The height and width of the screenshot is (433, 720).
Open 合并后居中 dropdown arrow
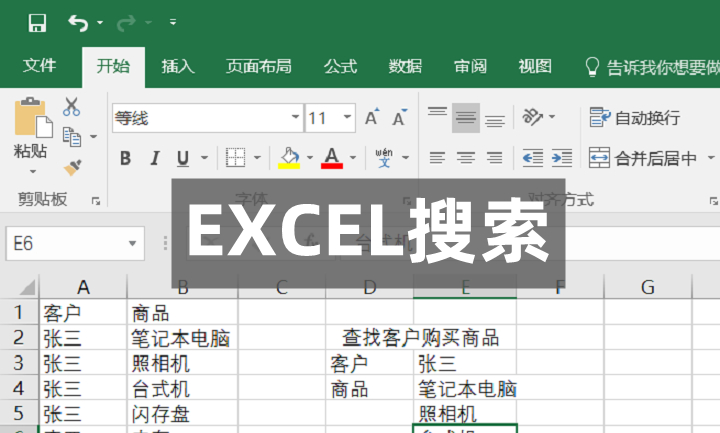pyautogui.click(x=711, y=158)
